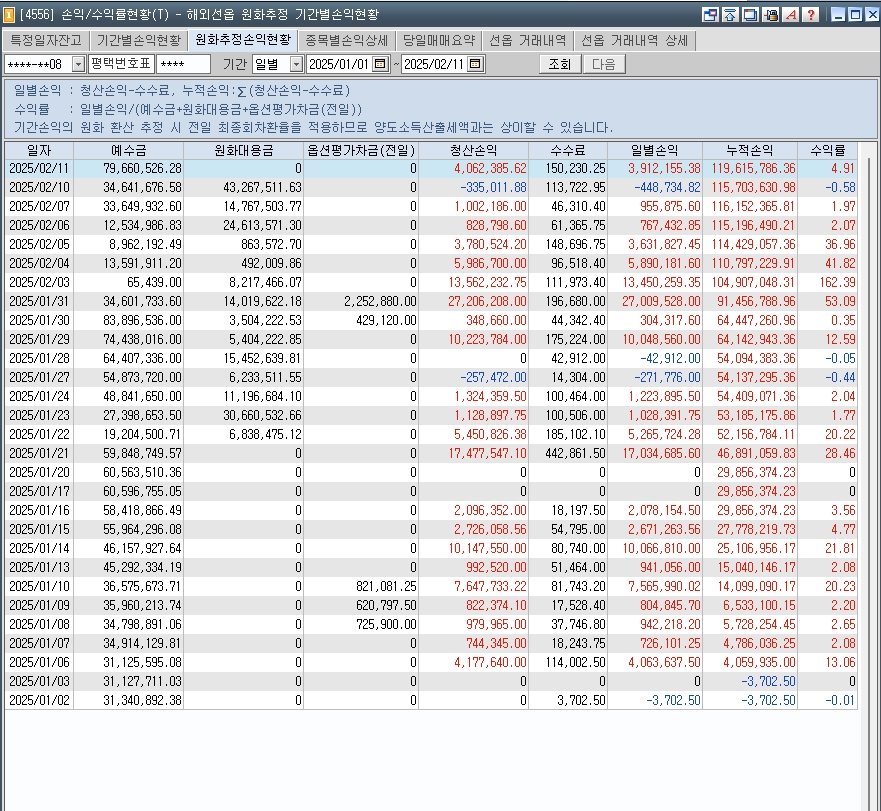Click the 수수료 column header
881x811 pixels.
point(568,151)
